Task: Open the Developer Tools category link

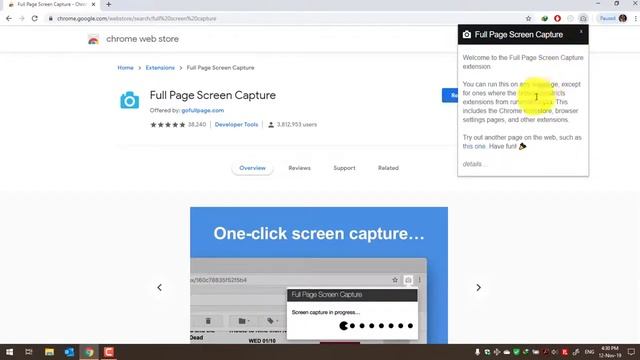Action: [x=236, y=124]
